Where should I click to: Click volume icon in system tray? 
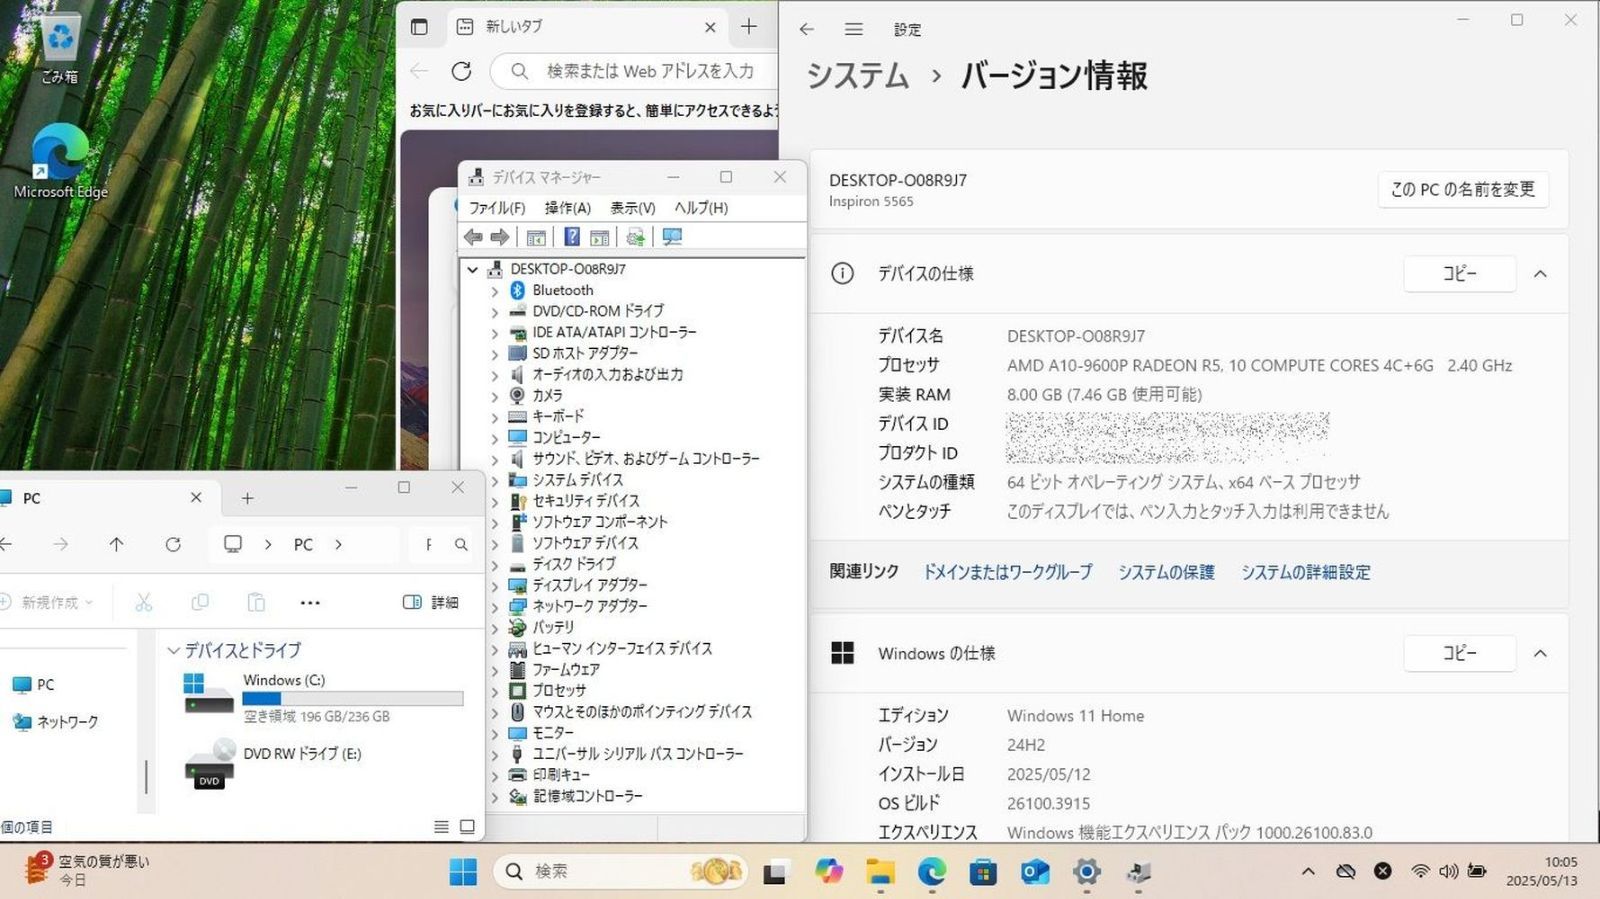point(1448,871)
